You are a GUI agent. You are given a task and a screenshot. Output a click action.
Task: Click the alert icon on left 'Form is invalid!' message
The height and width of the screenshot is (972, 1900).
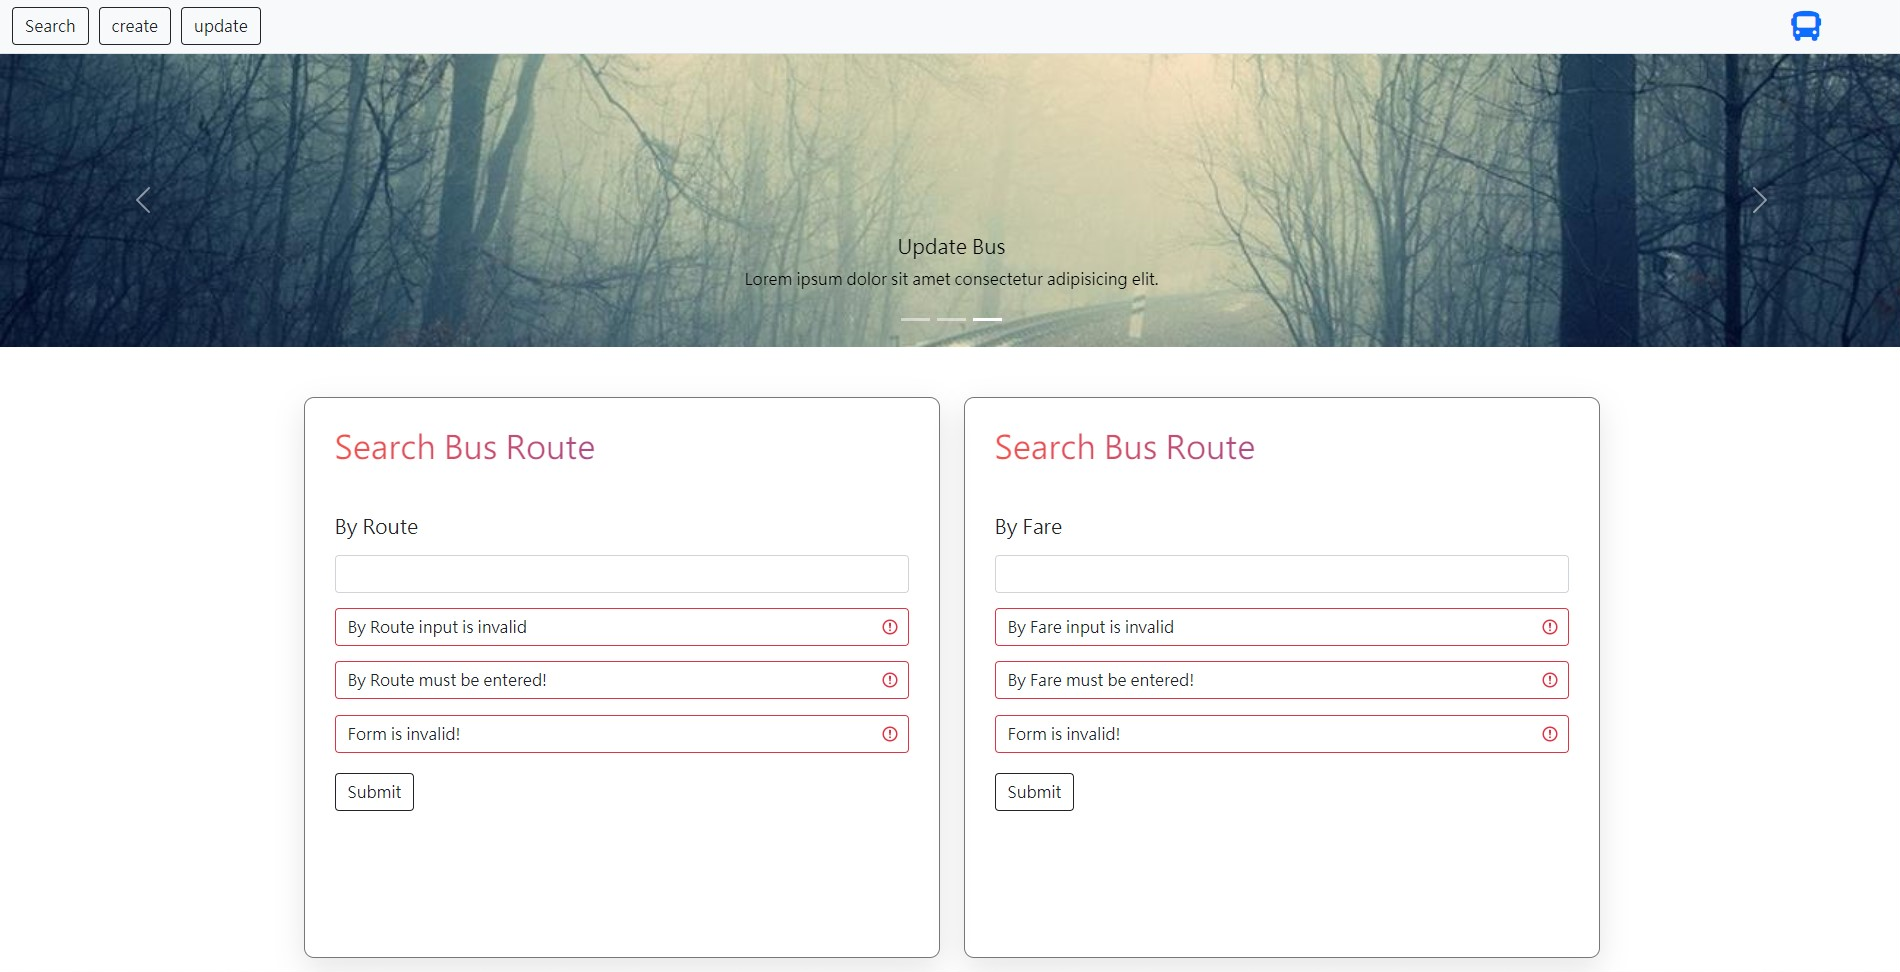tap(889, 733)
